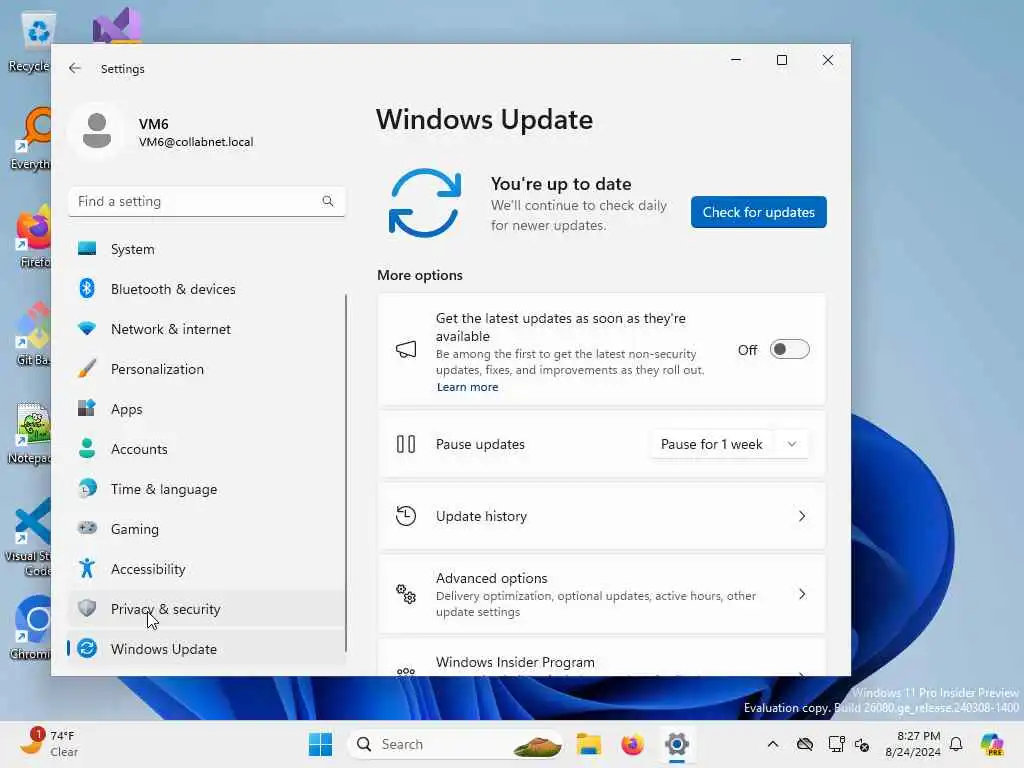Click the Windows Update sync icon in sidebar
Screen dimensions: 1024x768
tap(87, 648)
